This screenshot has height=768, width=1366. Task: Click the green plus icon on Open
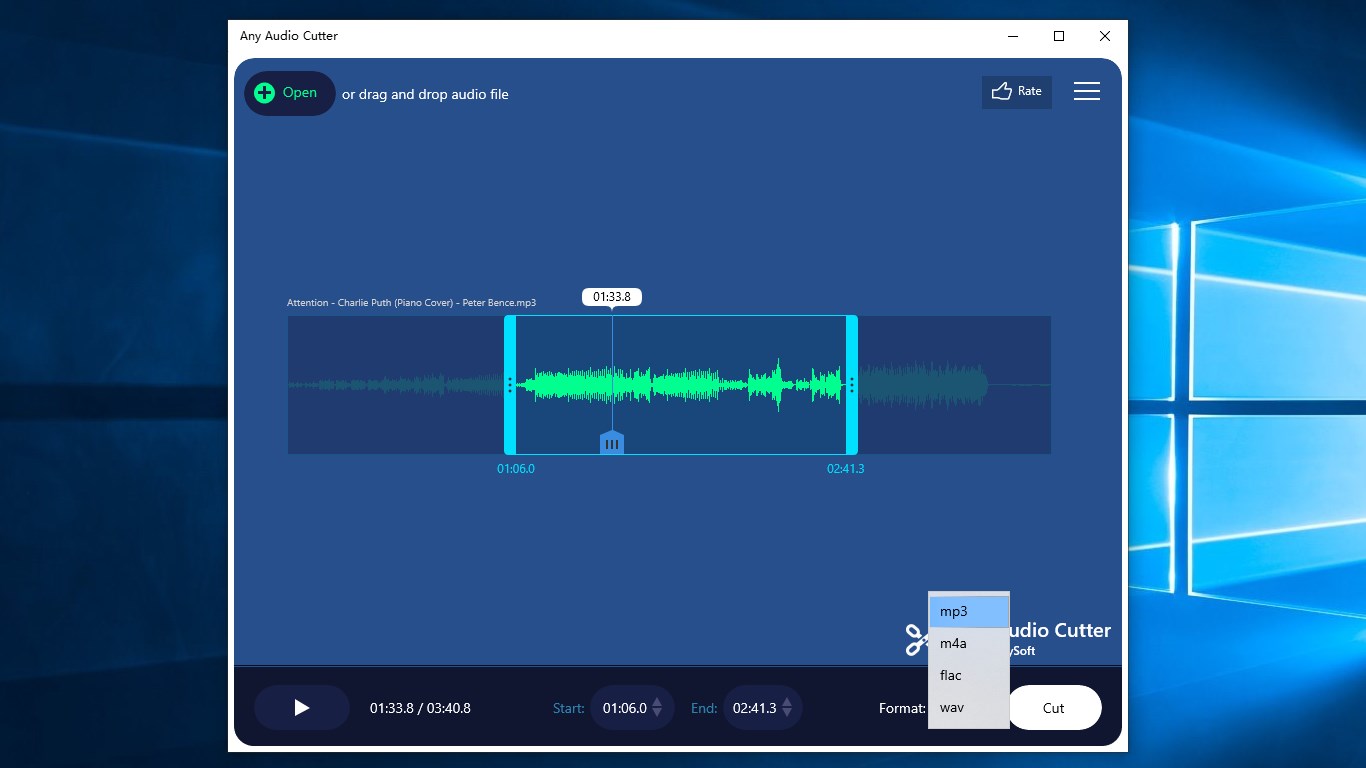tap(263, 92)
